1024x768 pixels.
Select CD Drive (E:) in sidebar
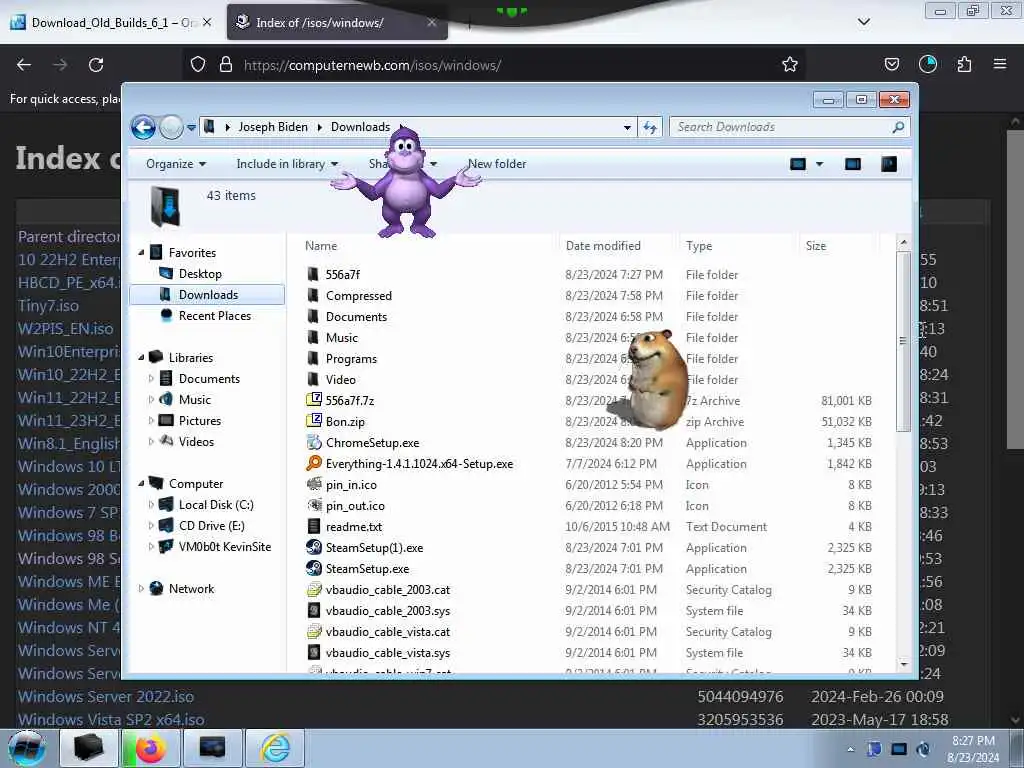point(212,526)
